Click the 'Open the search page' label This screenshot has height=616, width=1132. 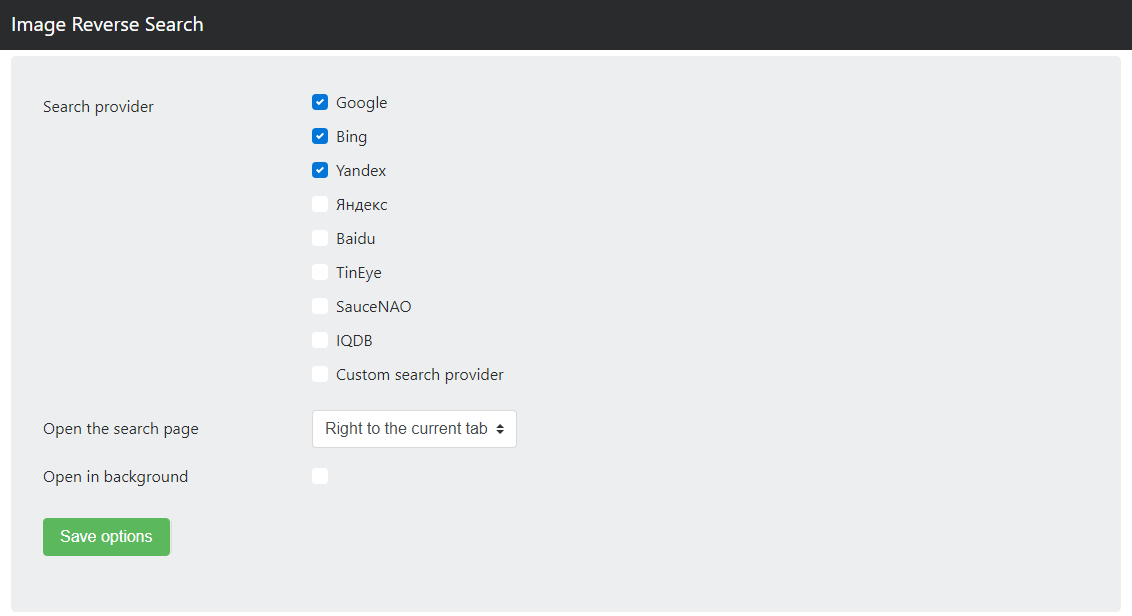[121, 429]
